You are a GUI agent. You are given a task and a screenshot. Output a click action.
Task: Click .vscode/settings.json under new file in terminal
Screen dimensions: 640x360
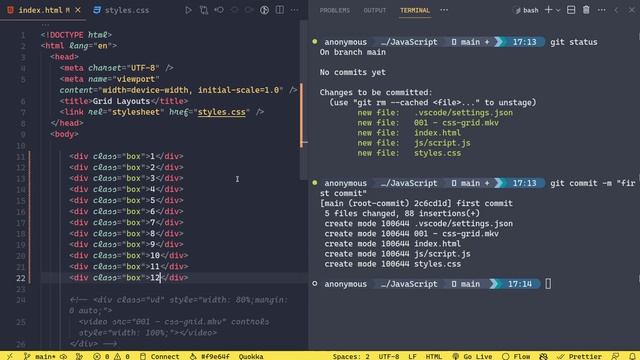463,113
